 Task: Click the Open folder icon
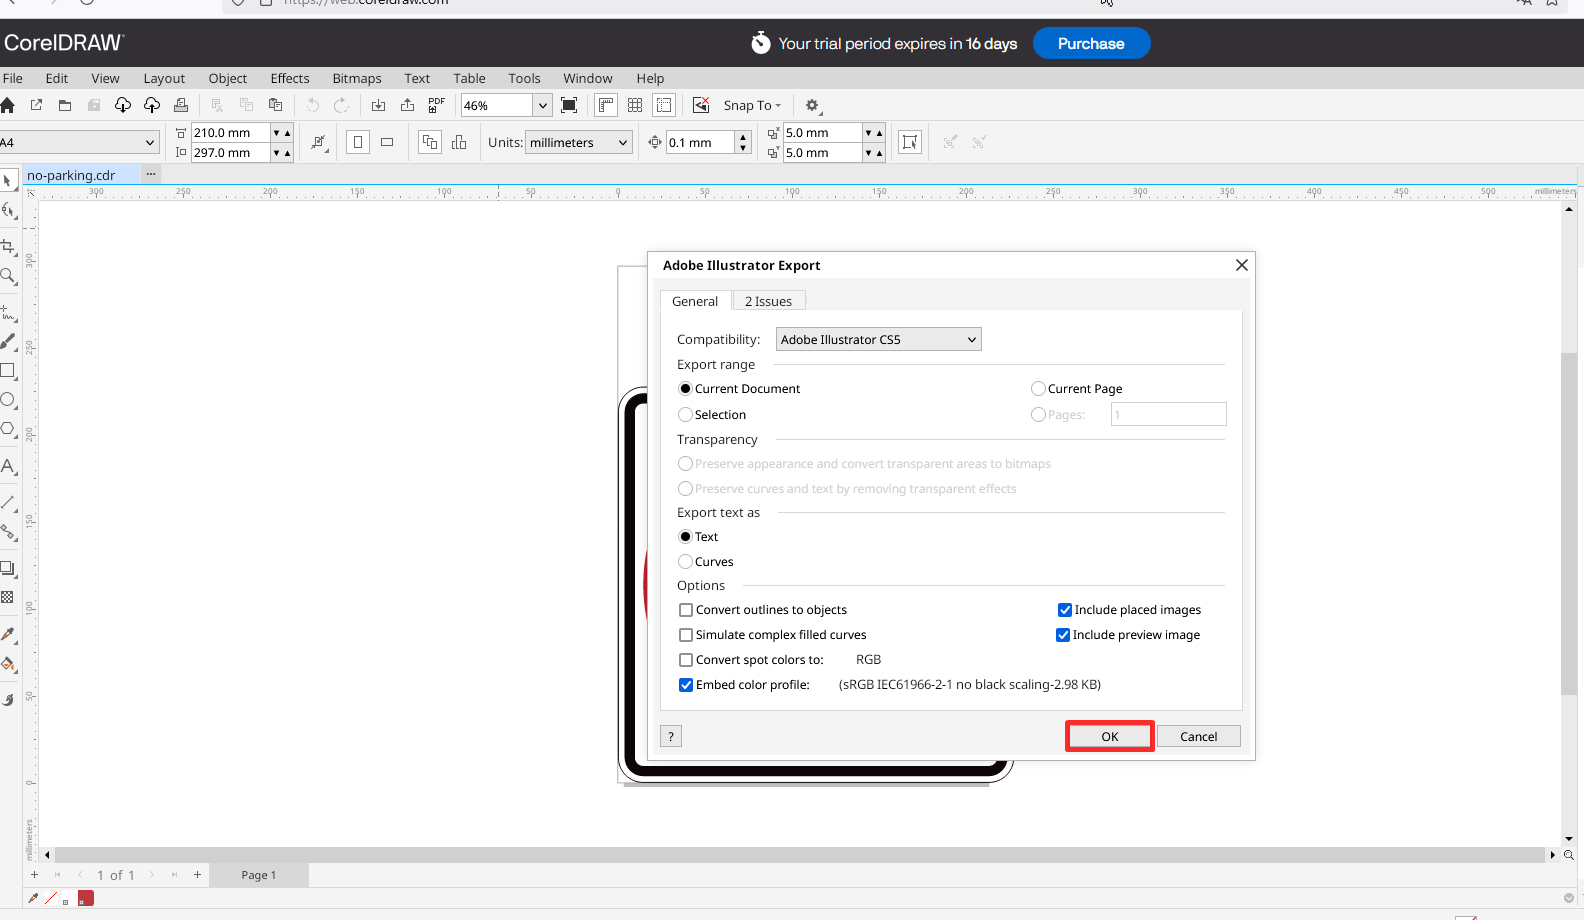click(65, 105)
